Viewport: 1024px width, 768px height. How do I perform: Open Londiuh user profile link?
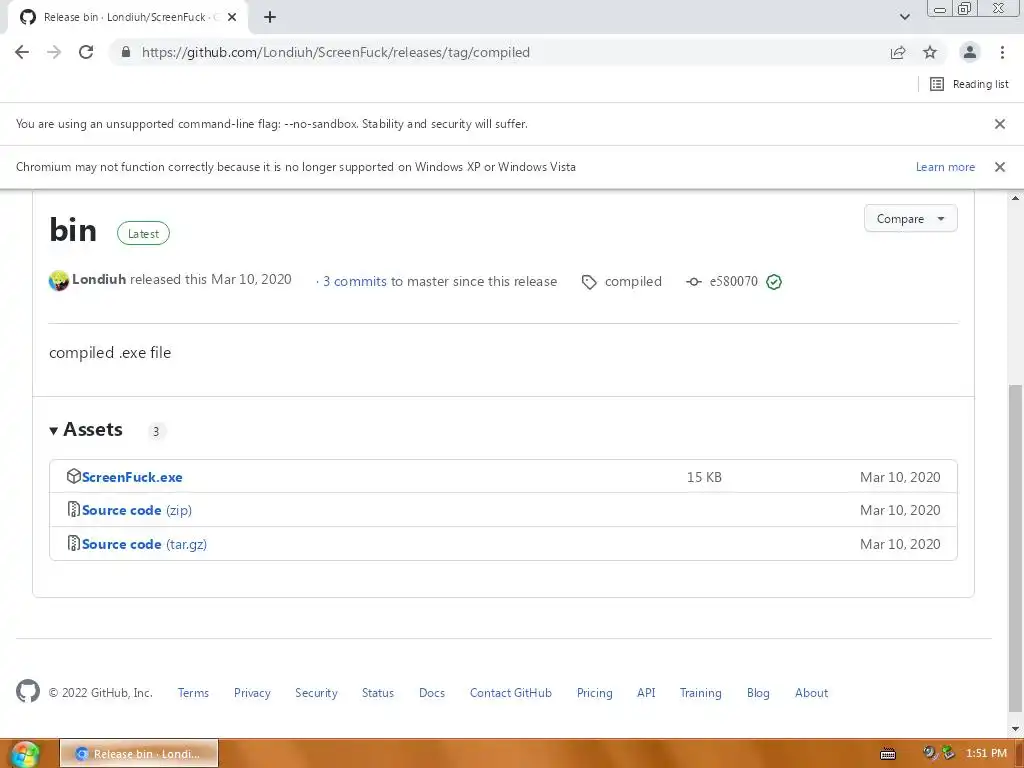[x=99, y=280]
